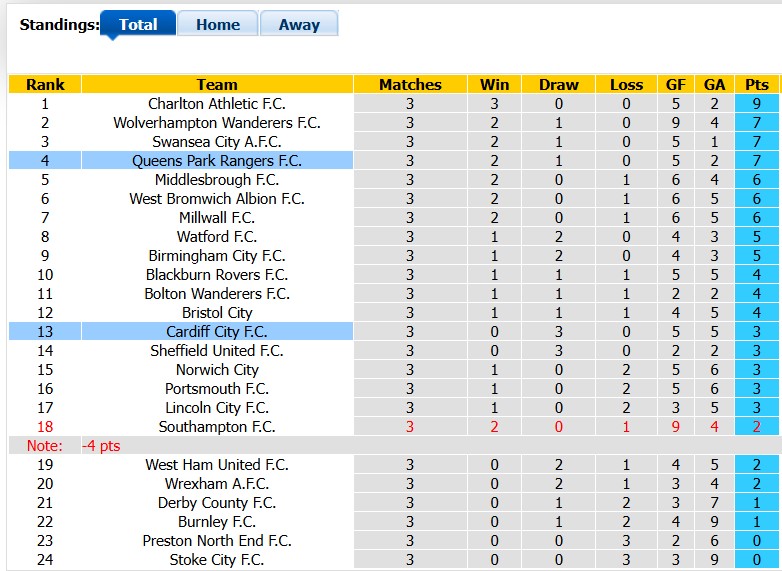The width and height of the screenshot is (782, 571).
Task: Open Wolverhampton Wanderers F.C. team link
Action: (217, 123)
